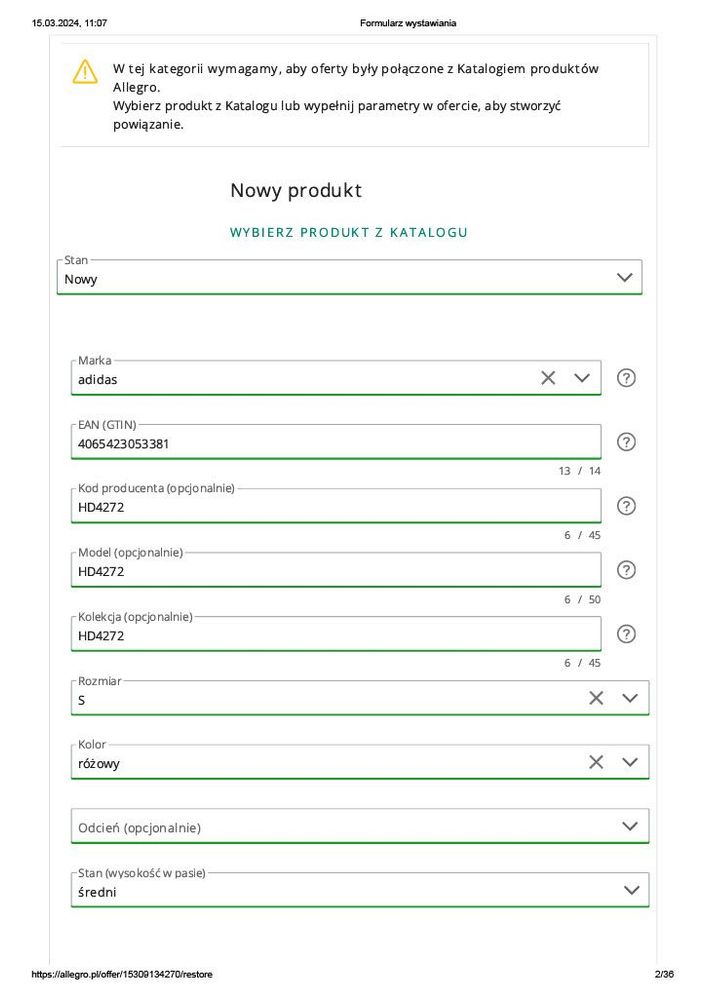Show help for Kod producenta field
704x998 pixels.
pyautogui.click(x=626, y=506)
